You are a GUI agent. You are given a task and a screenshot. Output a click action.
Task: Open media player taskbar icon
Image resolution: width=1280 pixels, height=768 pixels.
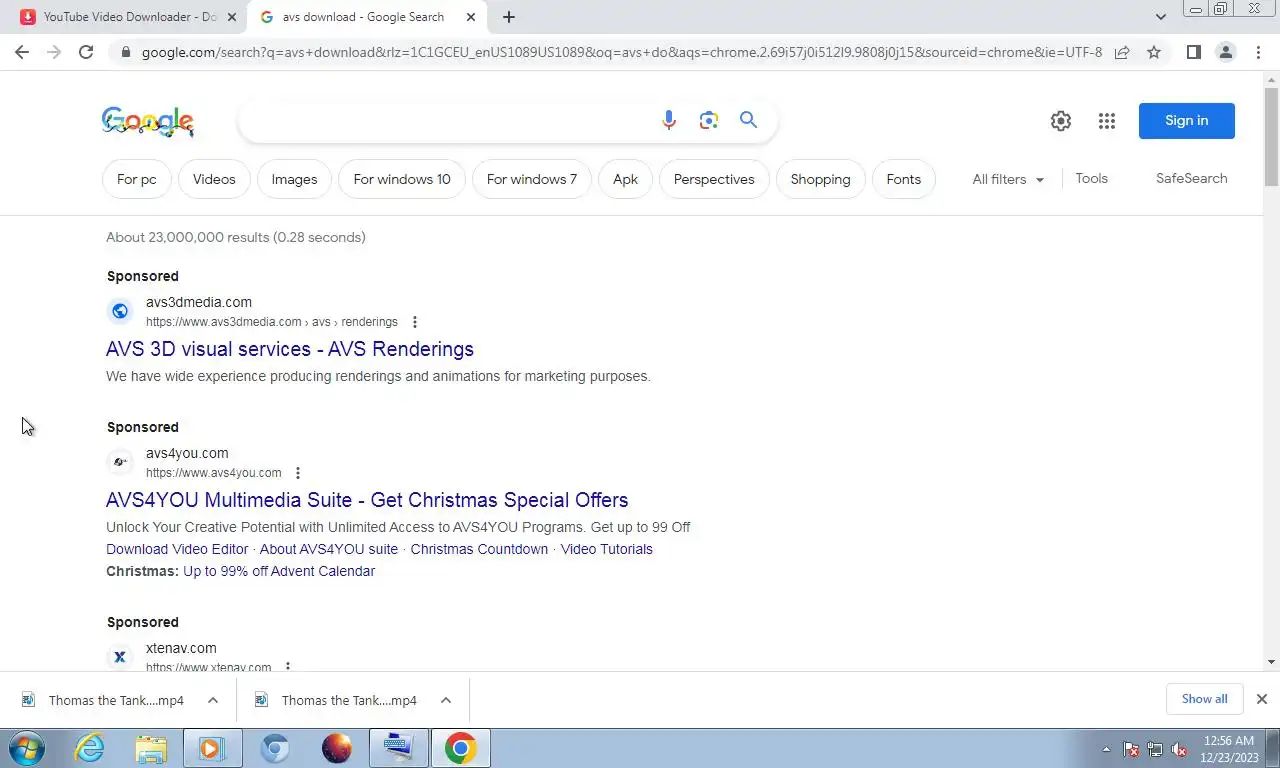212,748
